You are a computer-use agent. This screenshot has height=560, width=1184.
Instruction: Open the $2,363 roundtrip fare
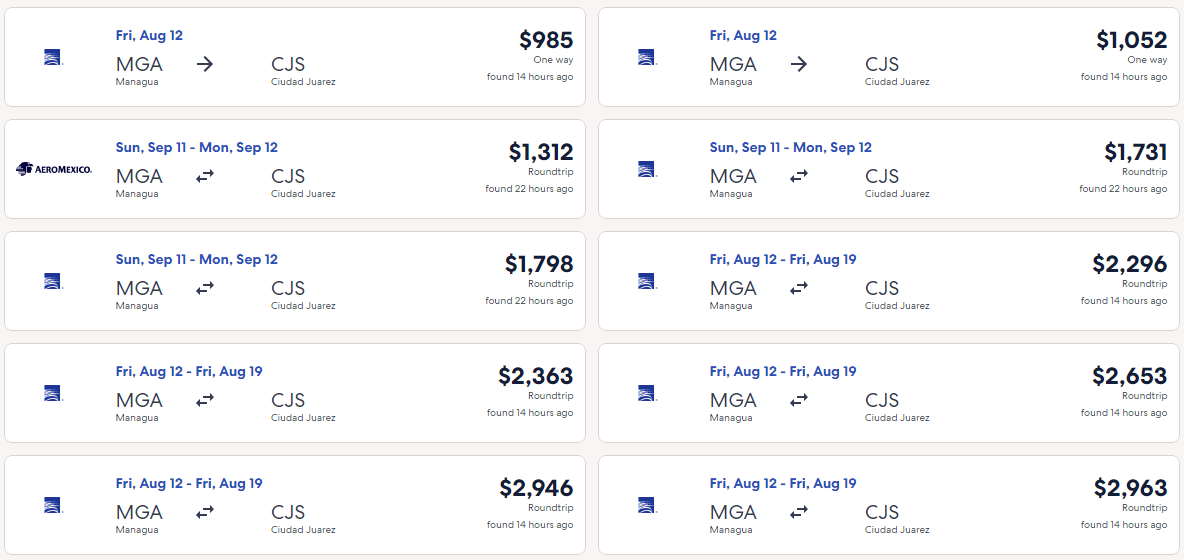(535, 376)
